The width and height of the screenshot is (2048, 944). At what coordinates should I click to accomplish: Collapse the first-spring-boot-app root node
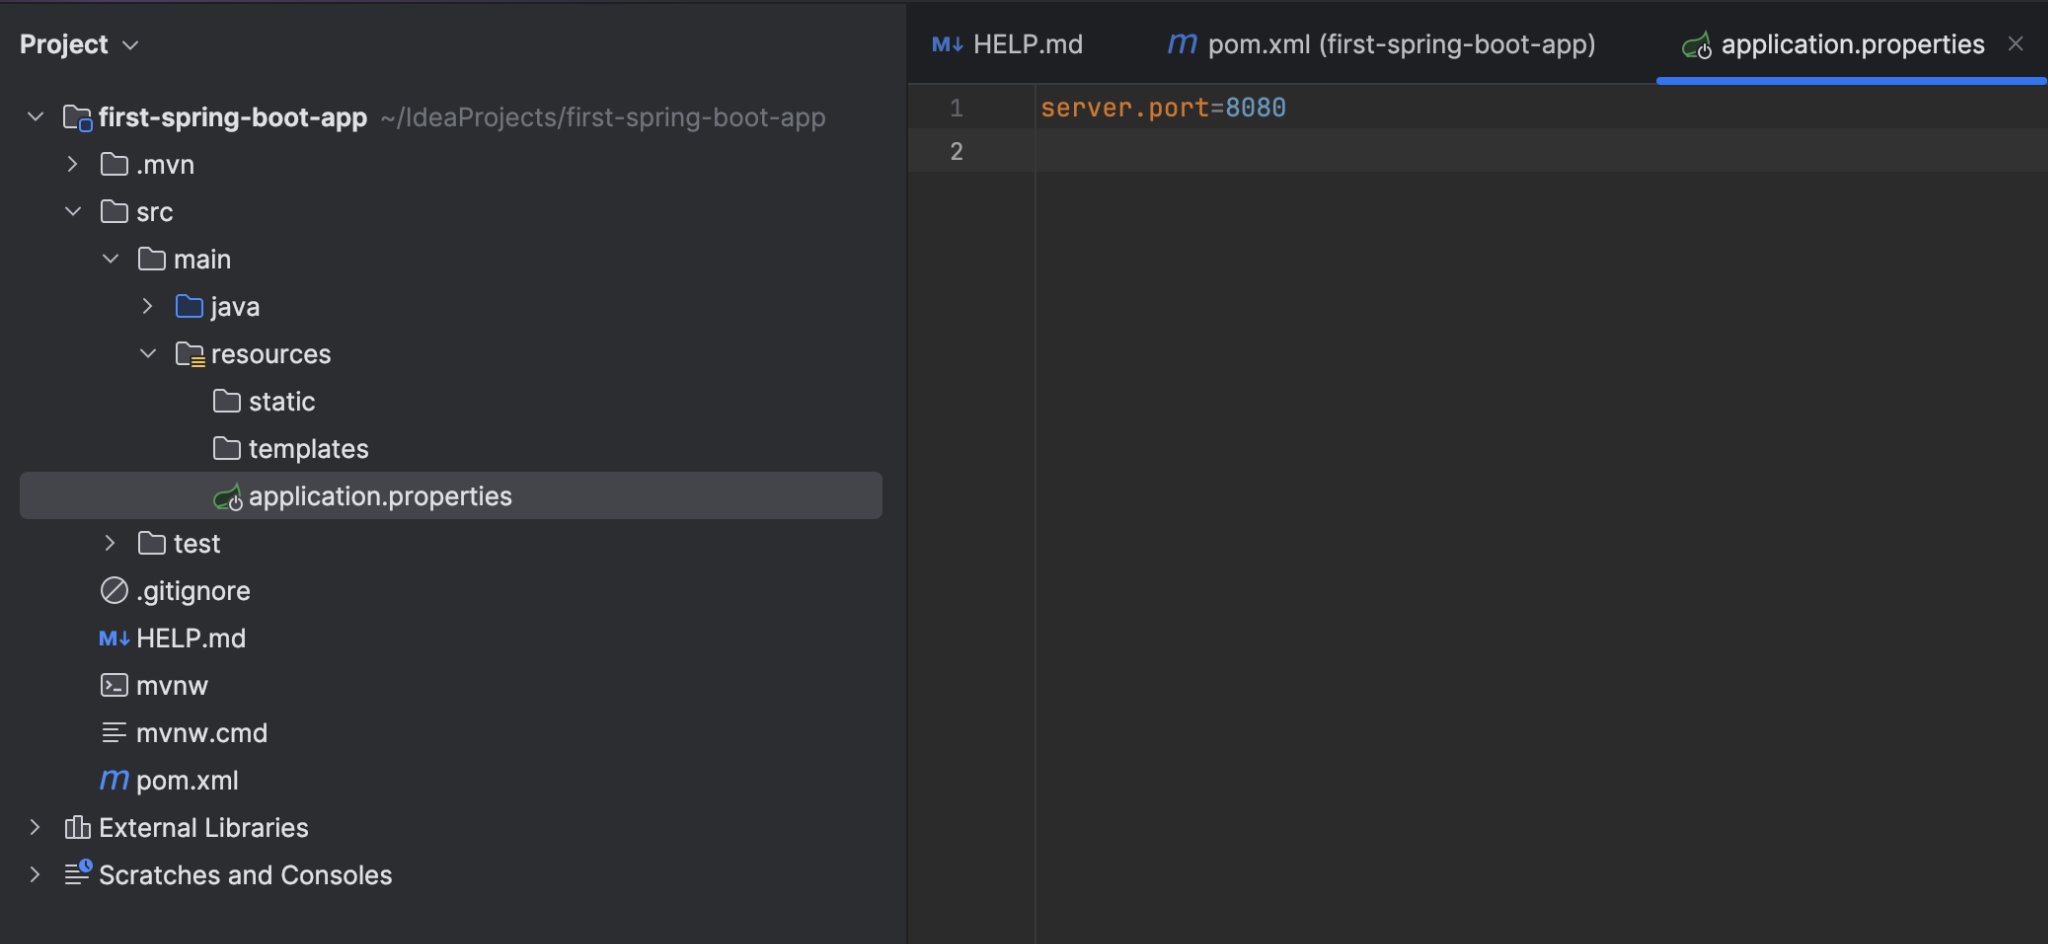click(36, 117)
